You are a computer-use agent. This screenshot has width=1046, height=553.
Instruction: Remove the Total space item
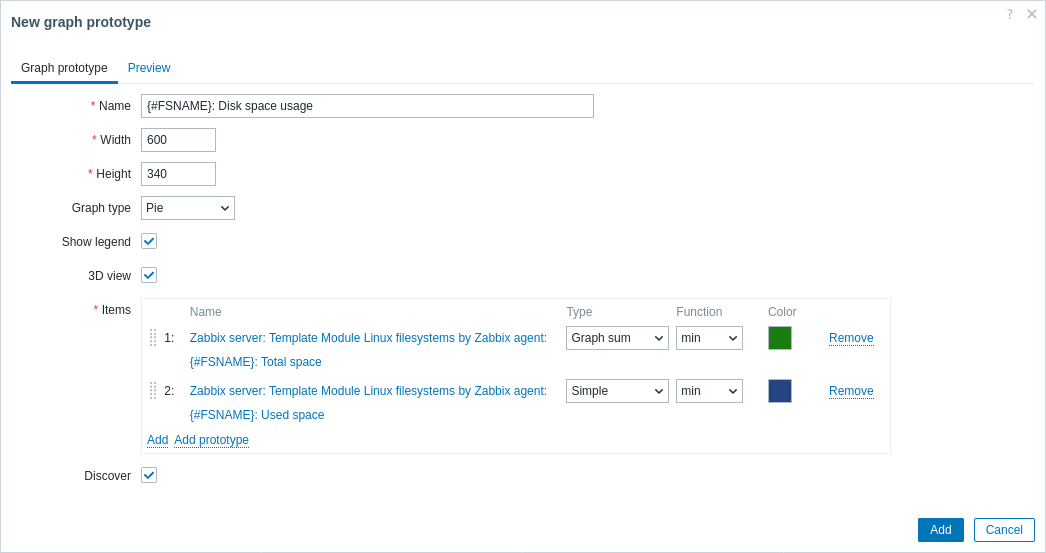pyautogui.click(x=851, y=338)
